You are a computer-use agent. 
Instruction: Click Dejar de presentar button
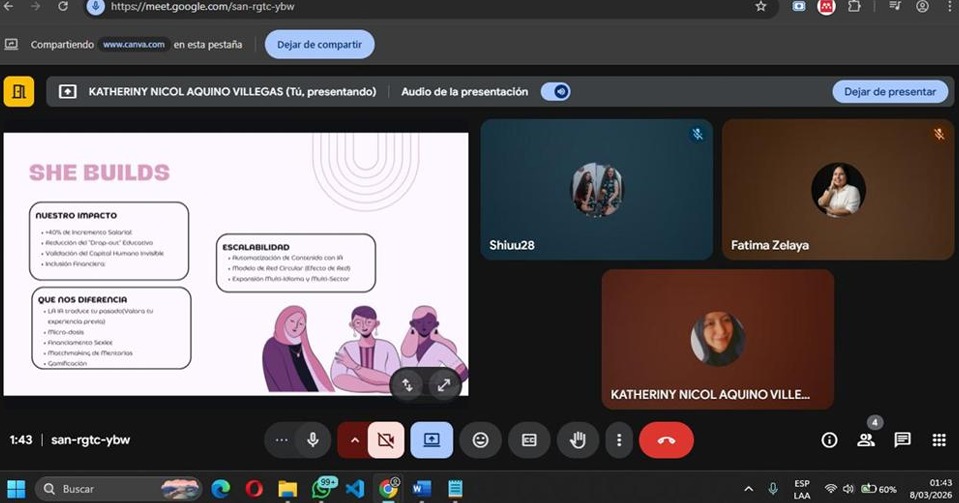tap(890, 92)
